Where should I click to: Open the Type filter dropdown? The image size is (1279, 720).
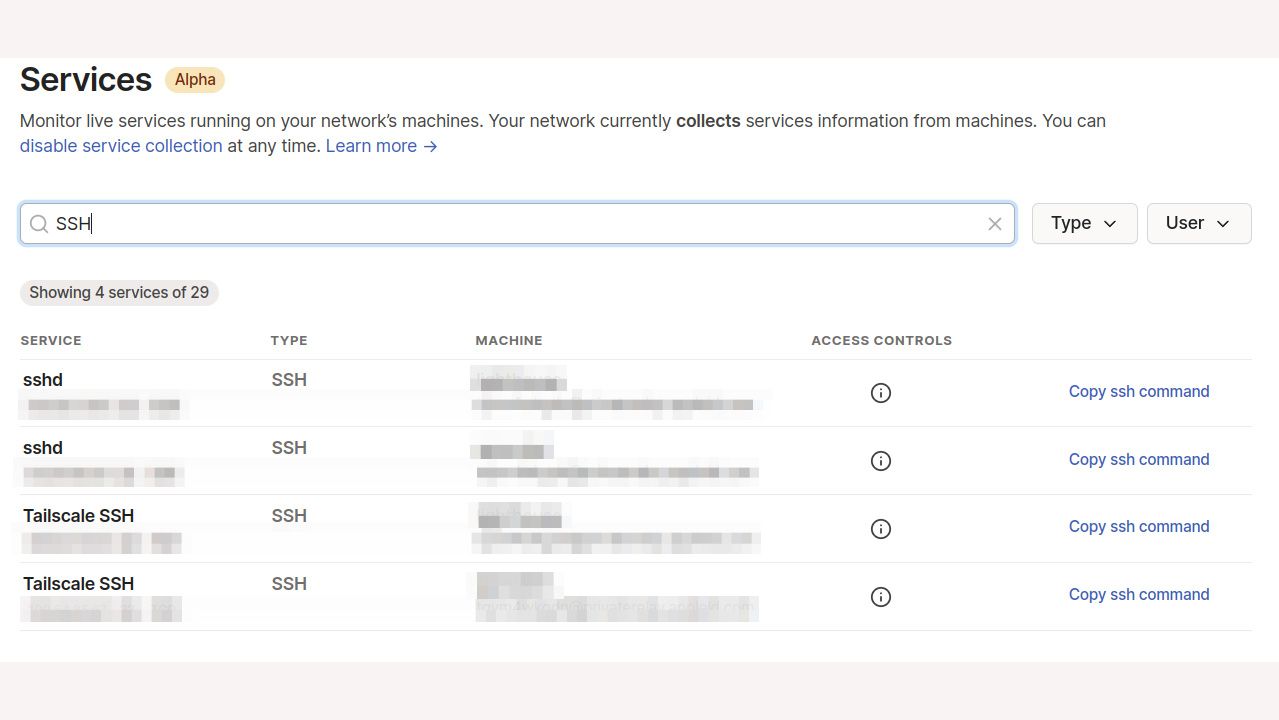coord(1084,223)
